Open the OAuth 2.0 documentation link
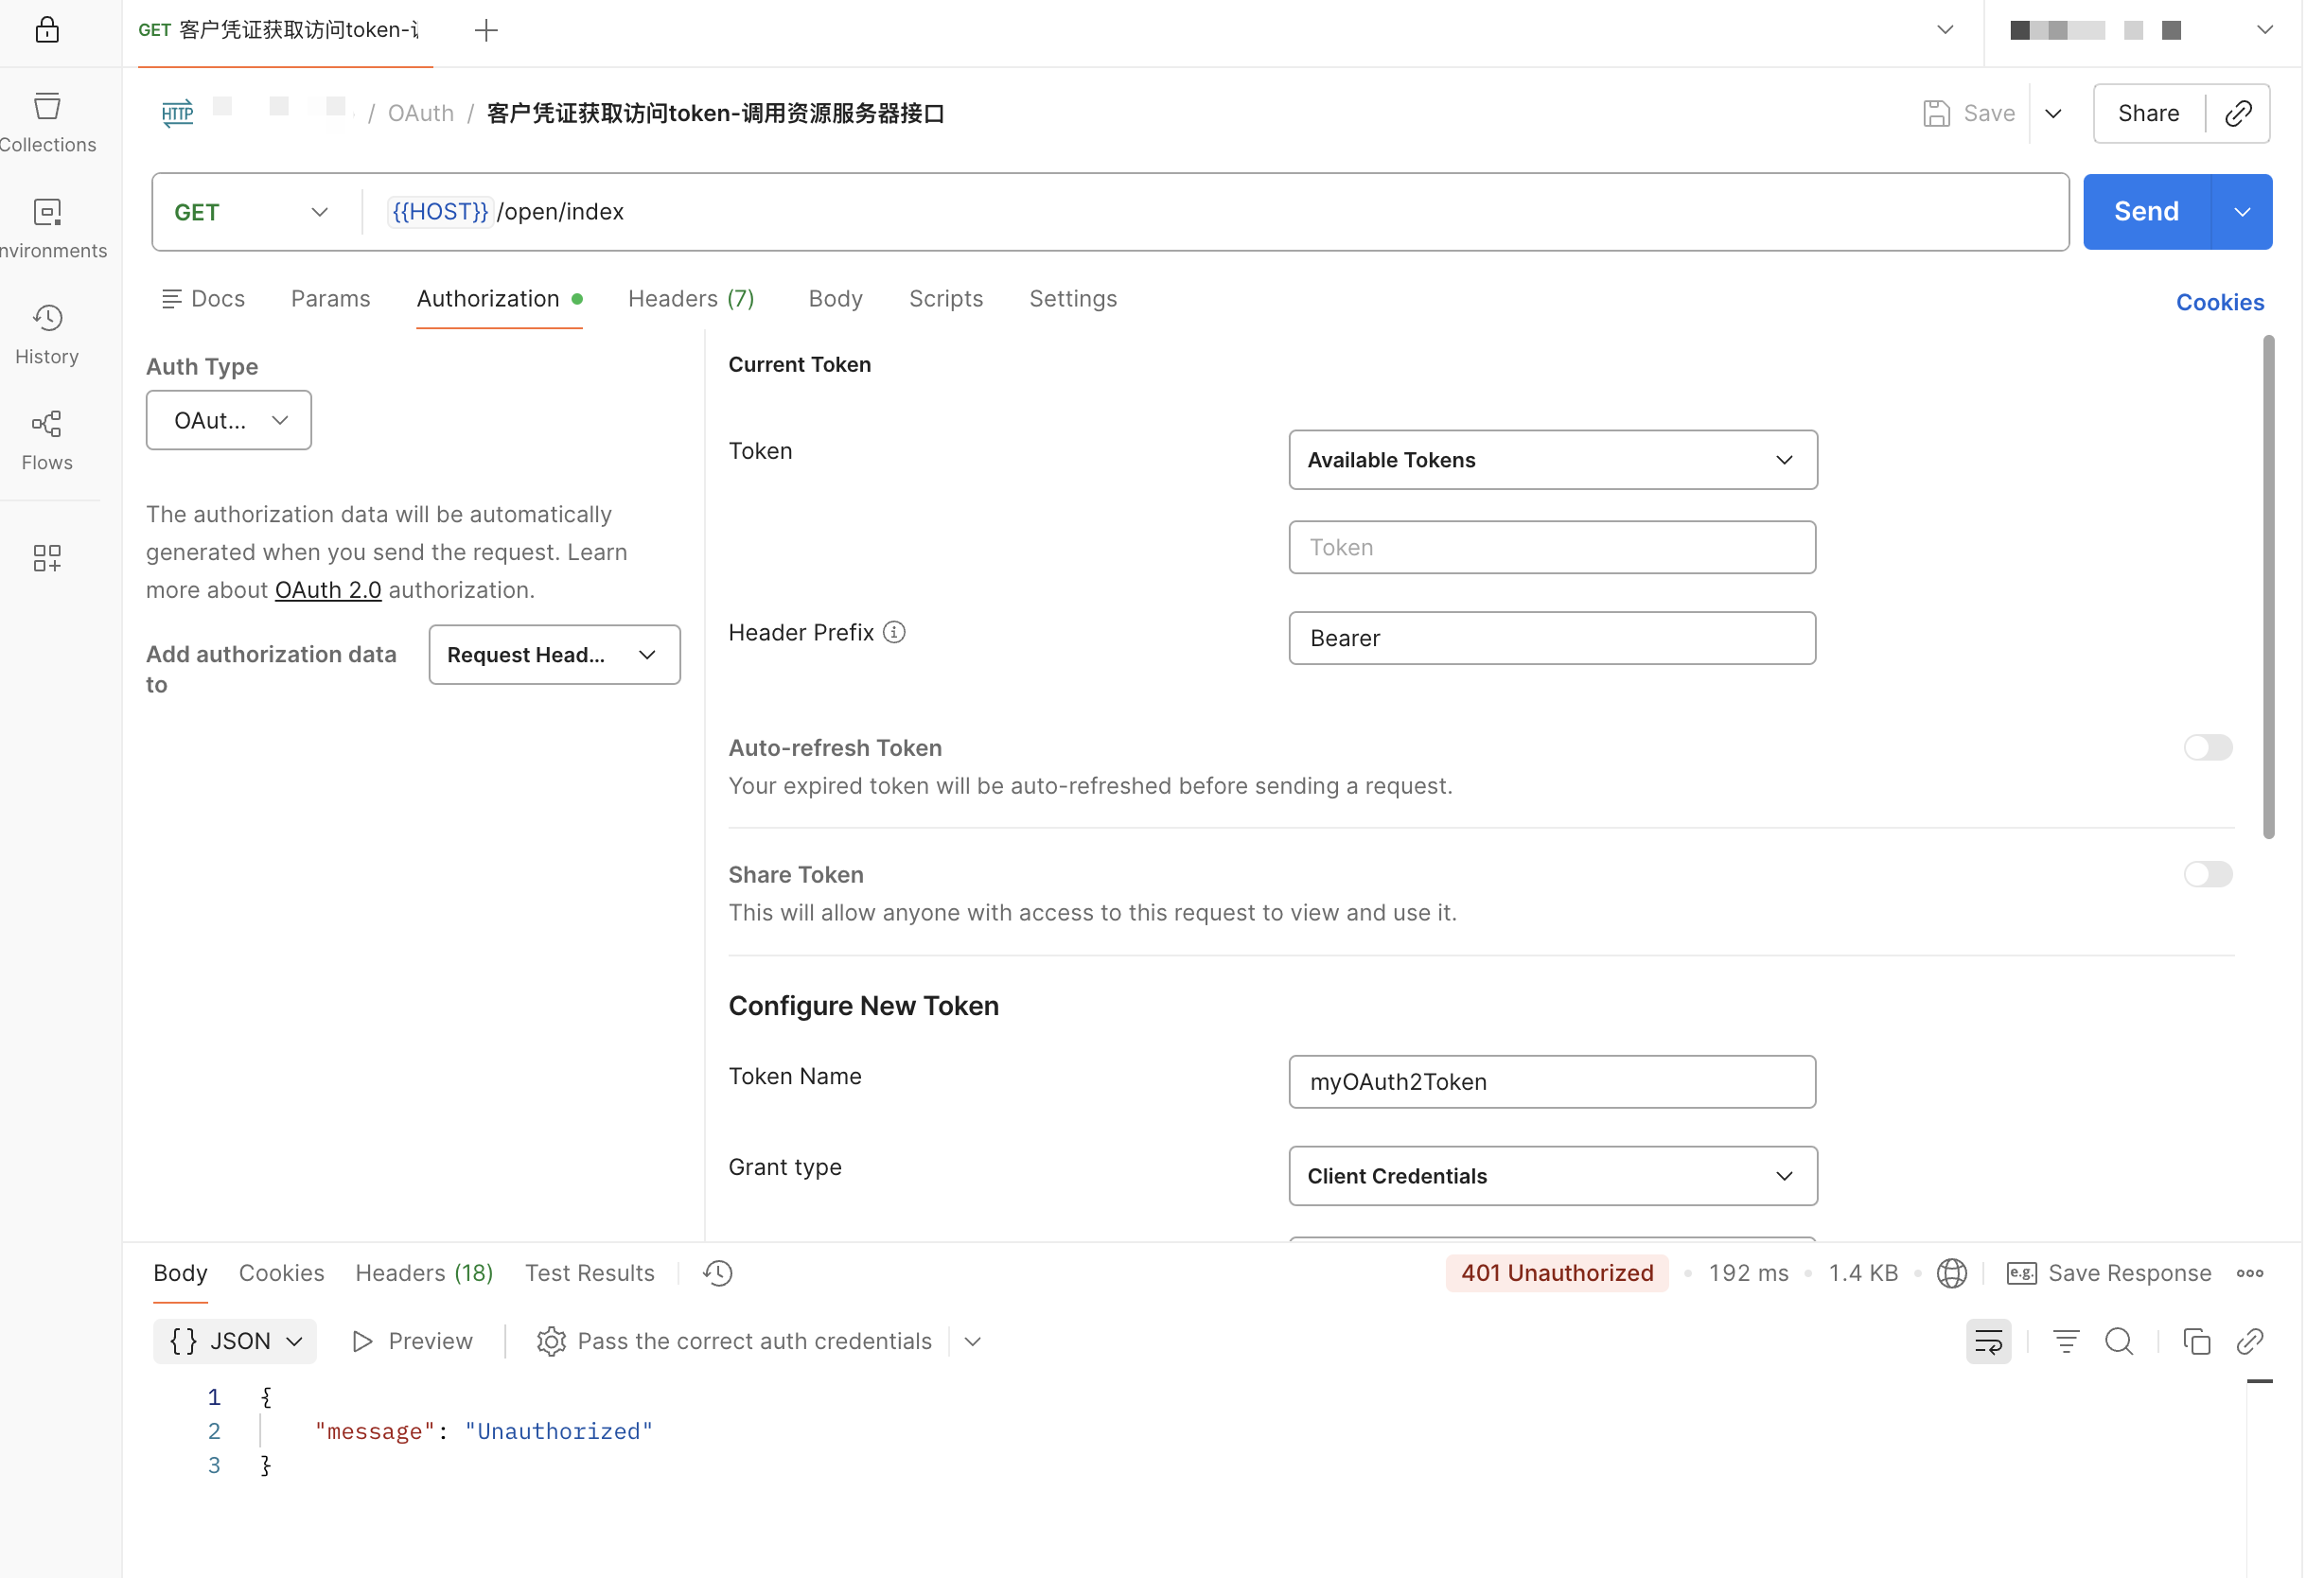The height and width of the screenshot is (1578, 2324). click(x=328, y=590)
